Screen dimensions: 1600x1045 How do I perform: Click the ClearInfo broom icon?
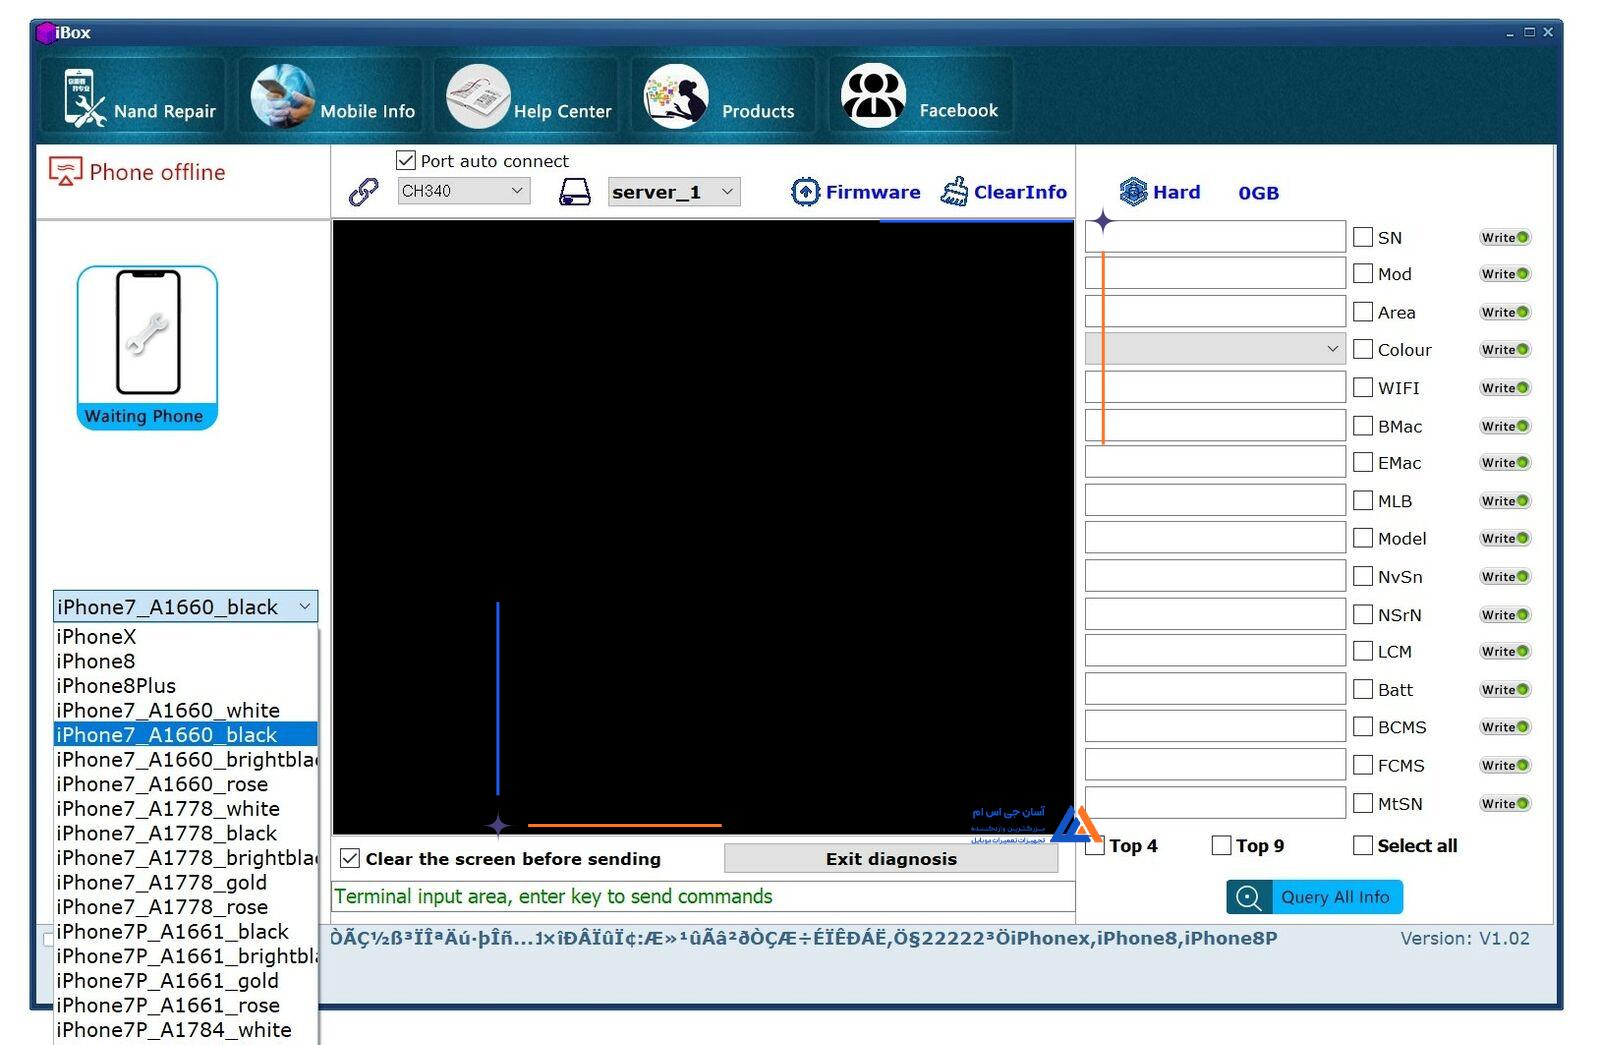point(954,192)
